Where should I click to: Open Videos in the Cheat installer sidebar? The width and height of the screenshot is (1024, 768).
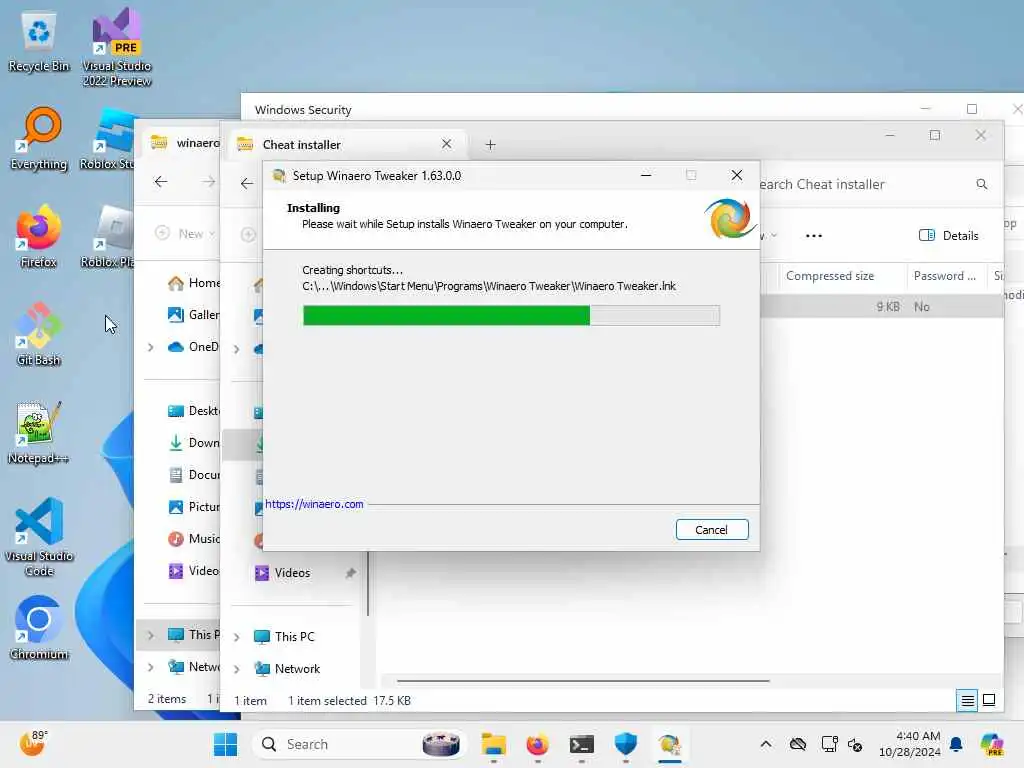point(283,573)
